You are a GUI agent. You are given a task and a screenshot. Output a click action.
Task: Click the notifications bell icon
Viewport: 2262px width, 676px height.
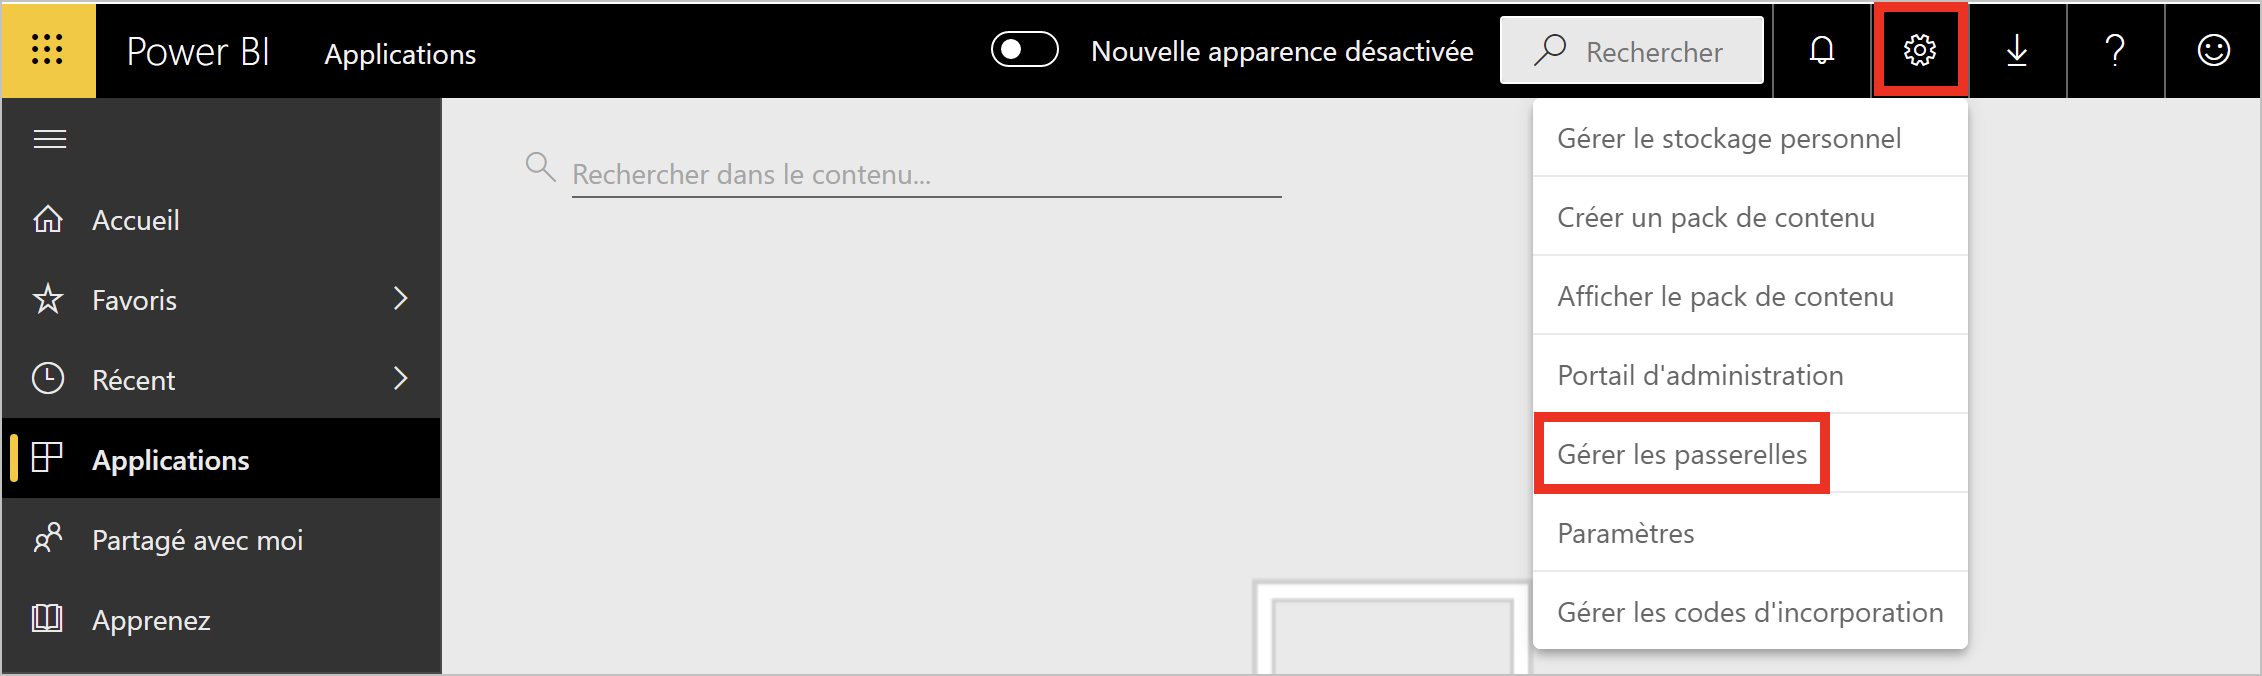click(1822, 50)
